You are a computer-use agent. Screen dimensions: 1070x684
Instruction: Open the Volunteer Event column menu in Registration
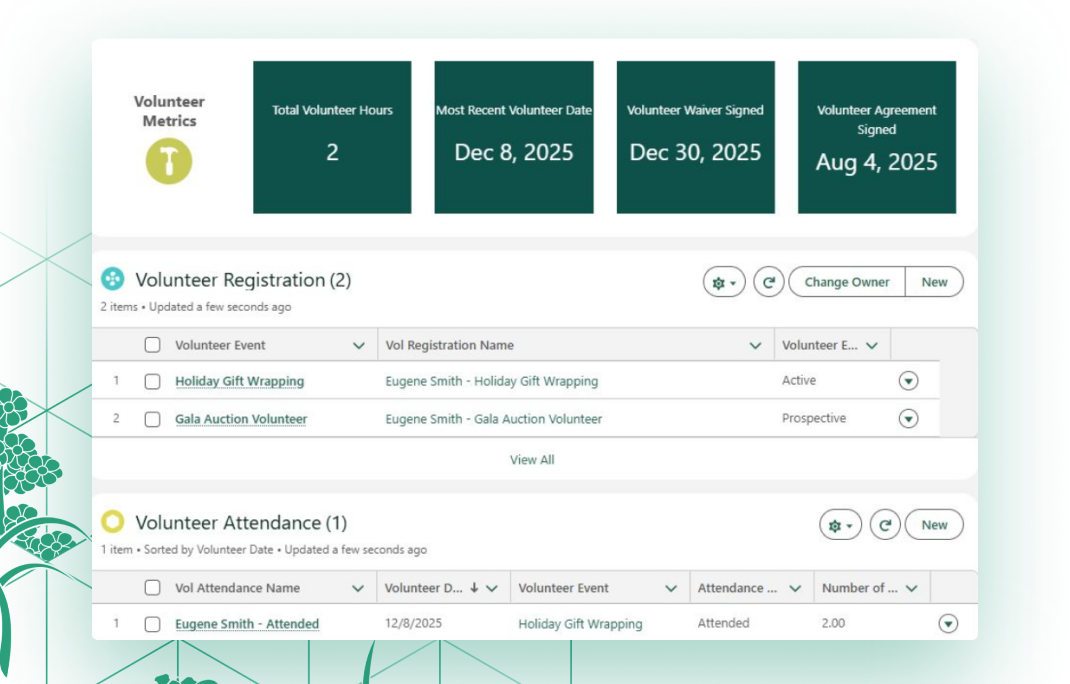click(x=358, y=345)
